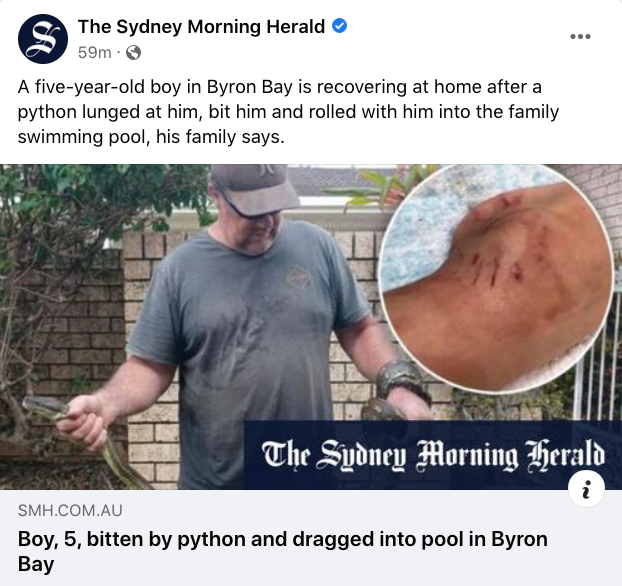Viewport: 622px width, 586px height.
Task: Click the blue verified badge
Action: click(339, 26)
